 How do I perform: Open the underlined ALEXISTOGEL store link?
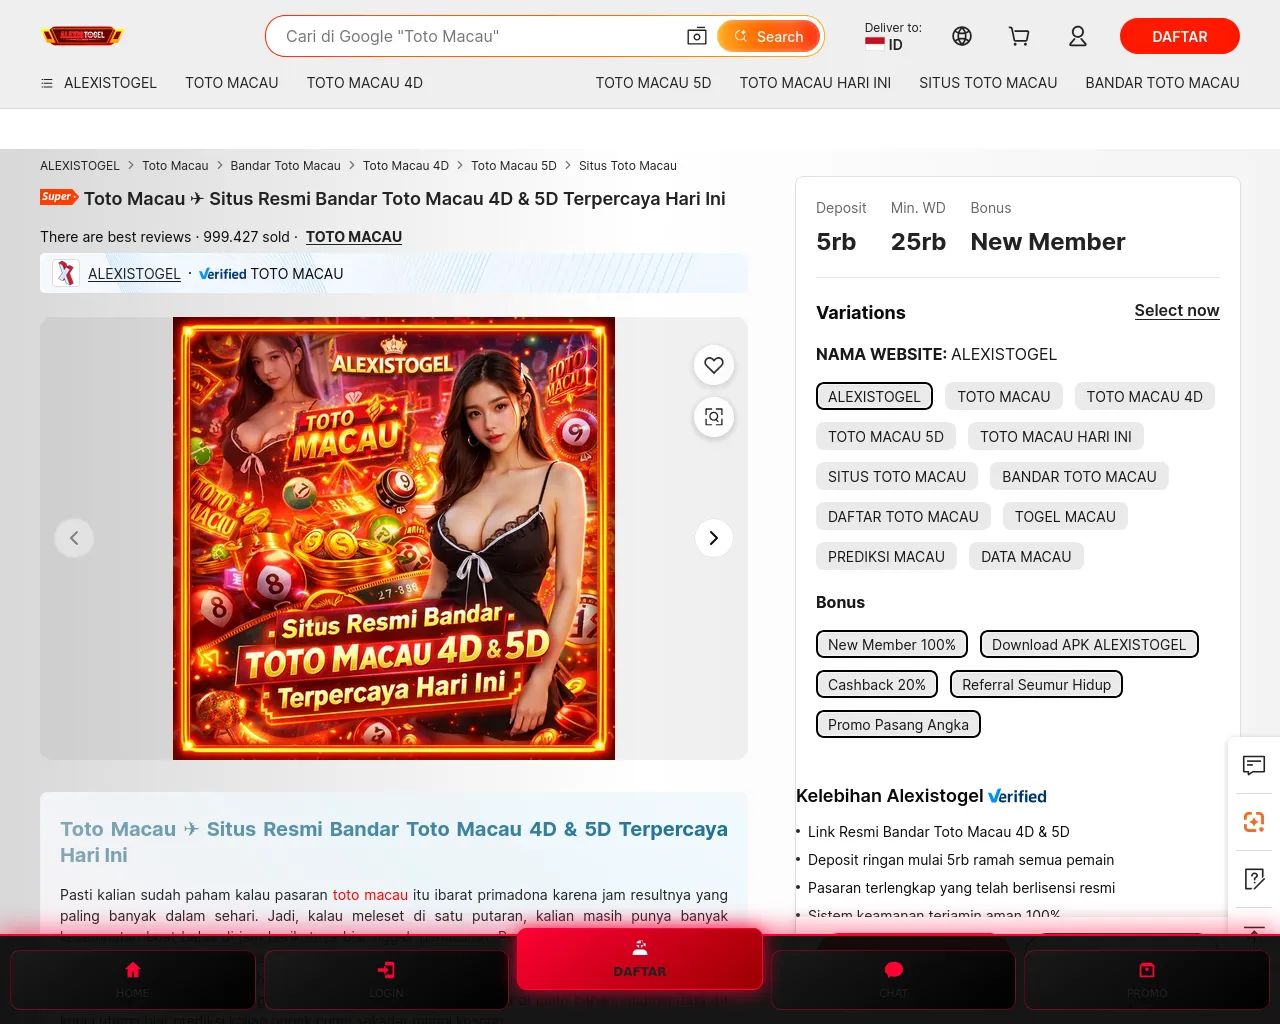click(134, 274)
